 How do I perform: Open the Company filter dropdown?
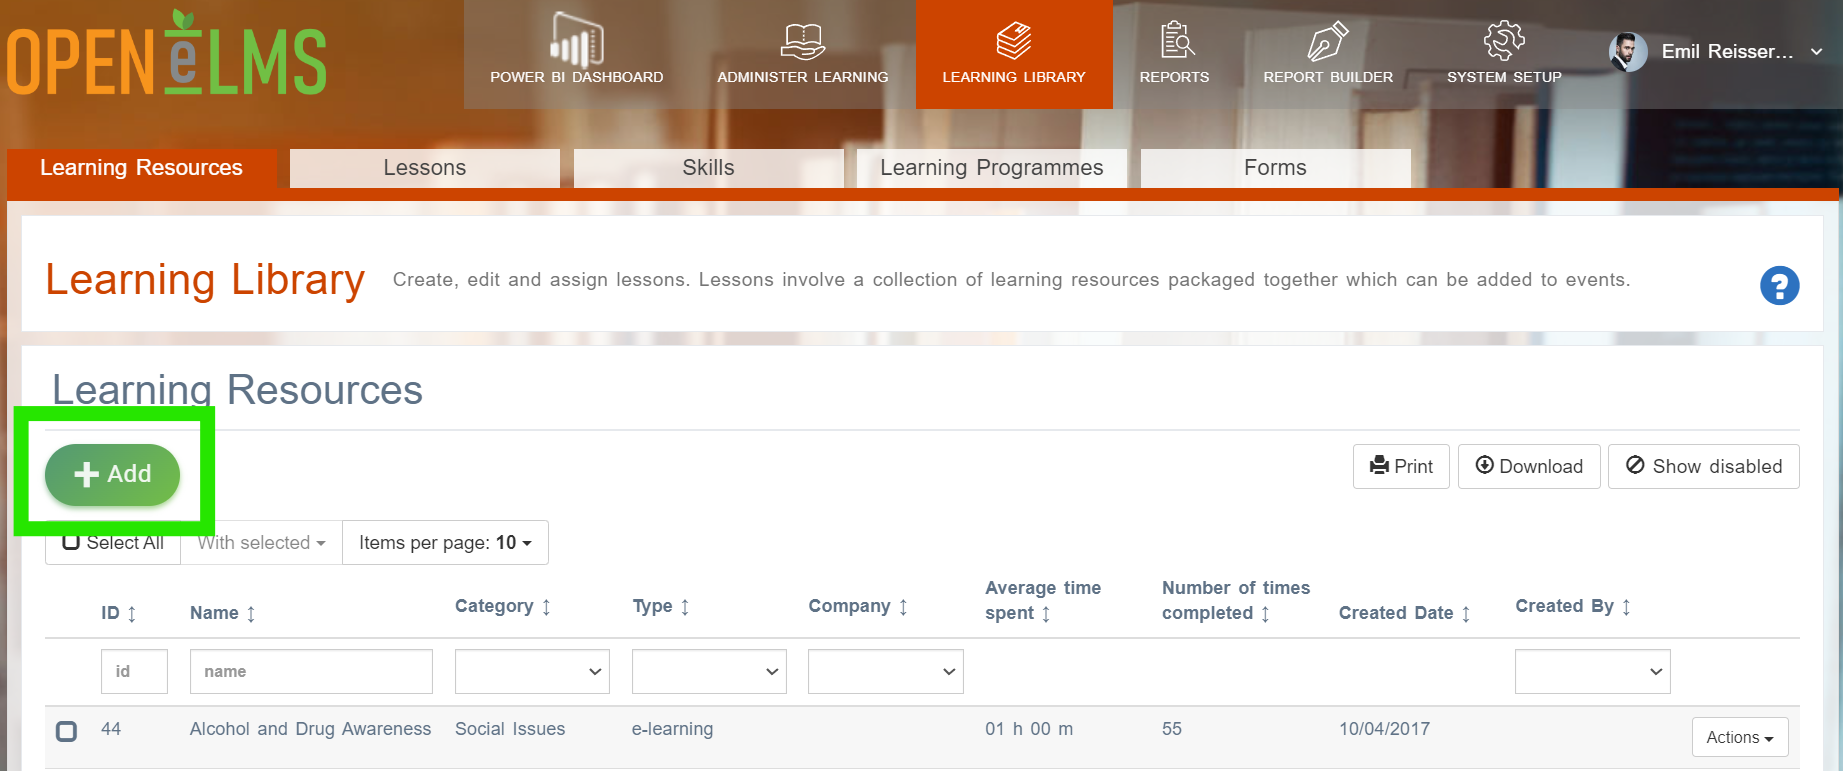click(x=886, y=672)
